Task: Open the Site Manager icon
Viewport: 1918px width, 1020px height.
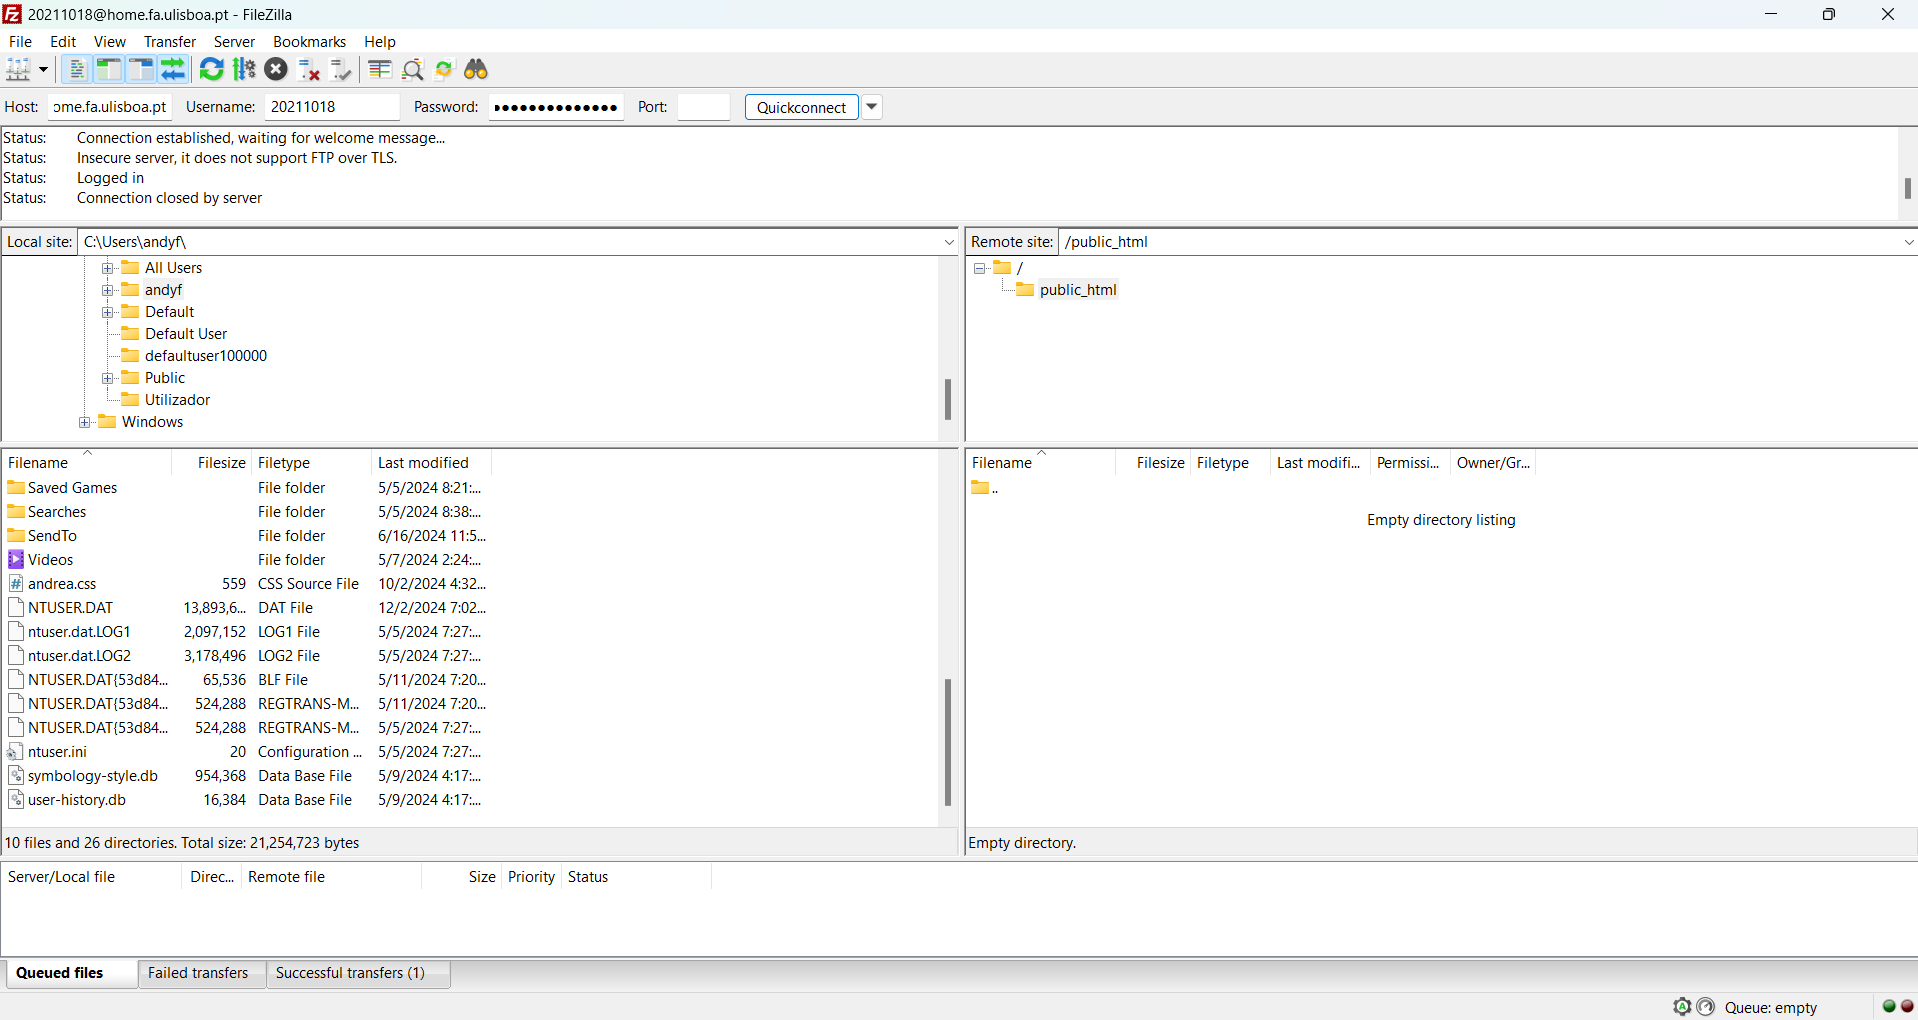Action: click(x=19, y=69)
